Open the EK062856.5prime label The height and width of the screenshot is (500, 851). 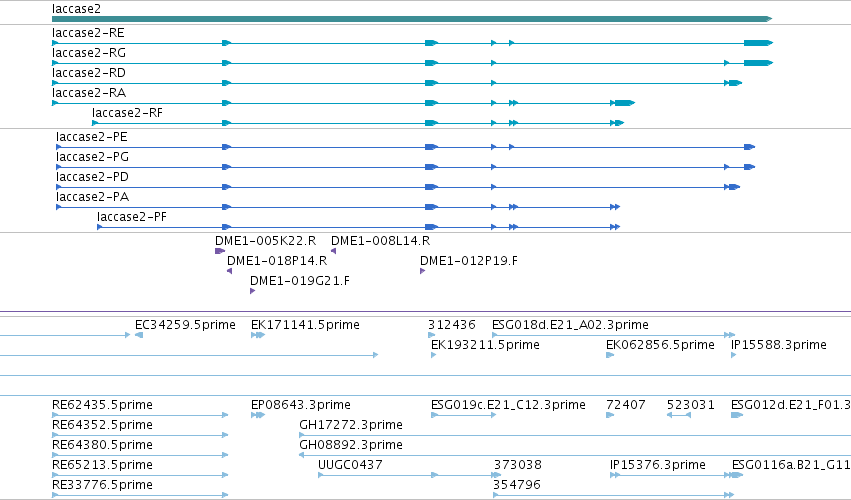(660, 345)
